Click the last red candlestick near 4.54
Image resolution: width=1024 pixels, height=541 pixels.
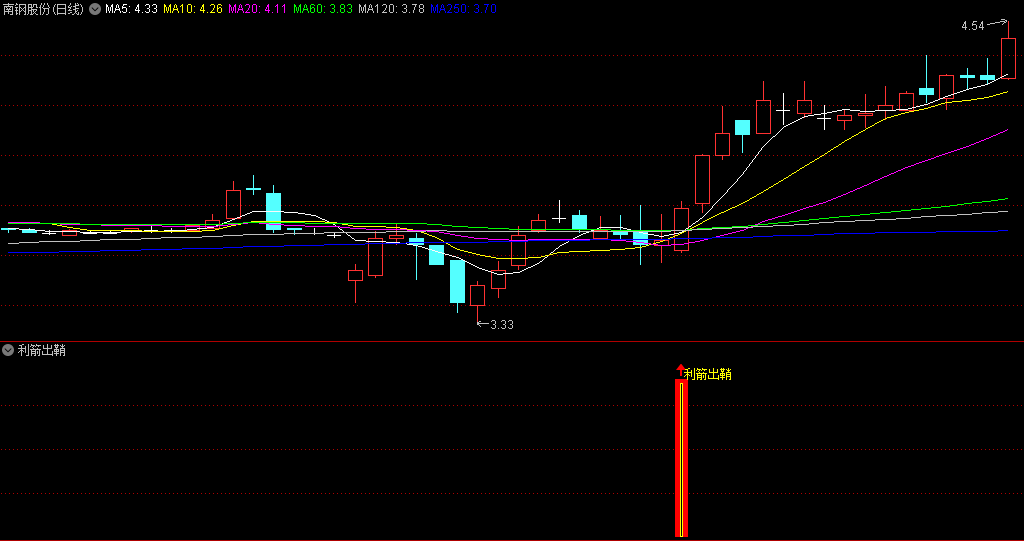1008,58
